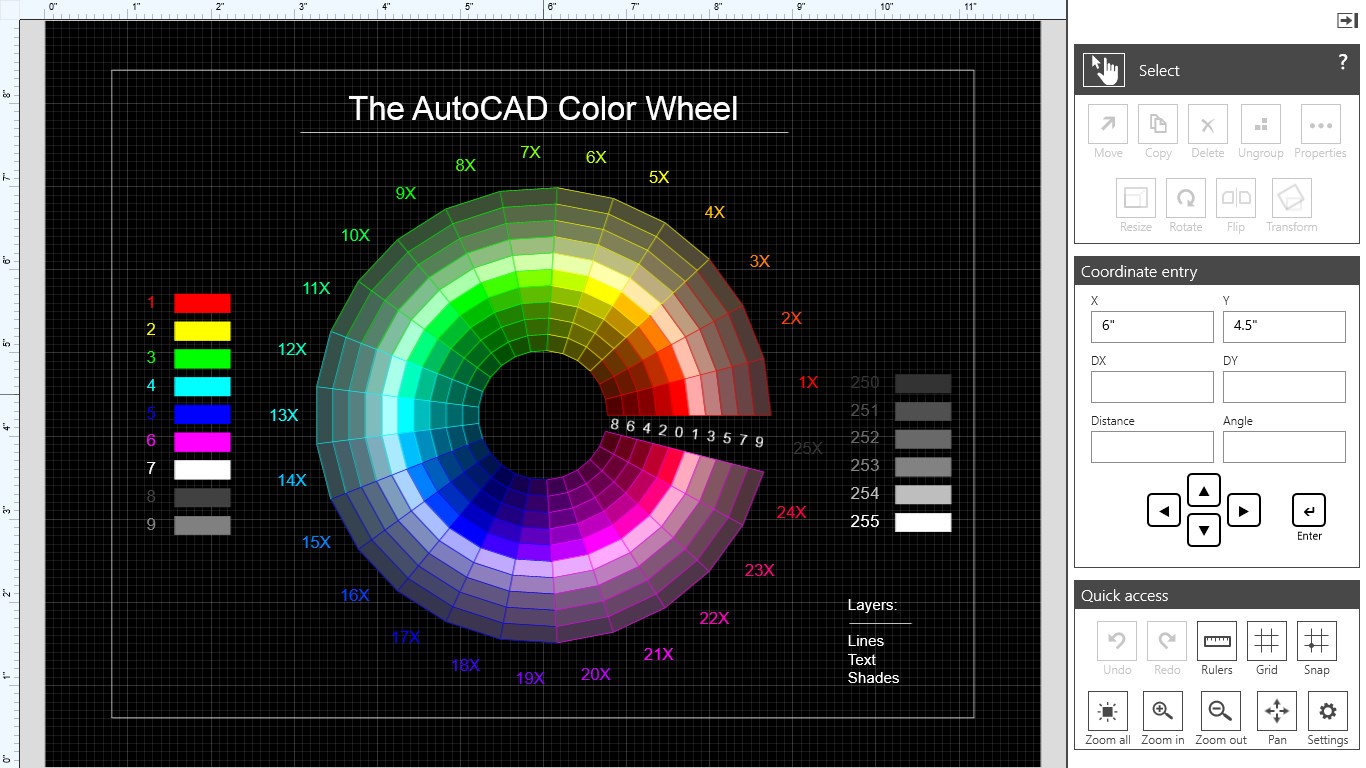Zoom in using the magnifier icon

(1162, 712)
